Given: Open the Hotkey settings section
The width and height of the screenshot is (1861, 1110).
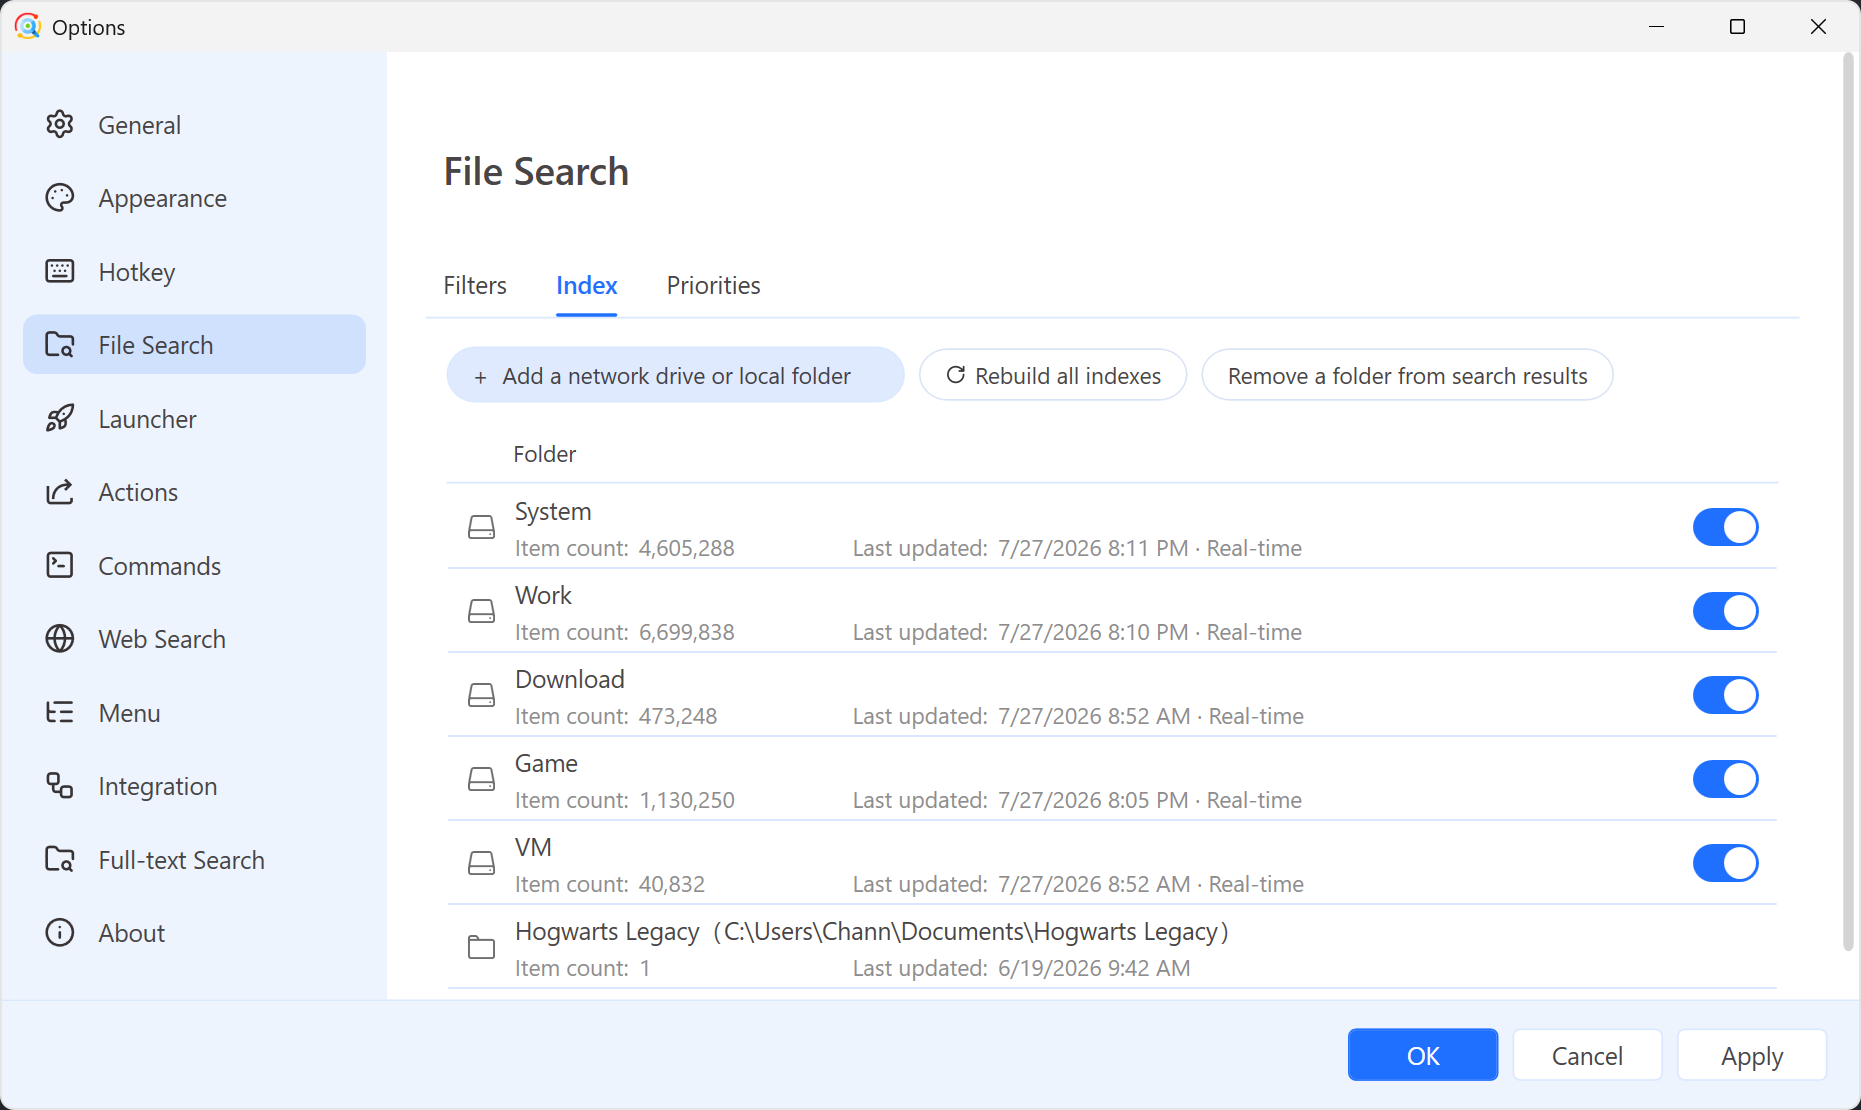Looking at the screenshot, I should coord(194,272).
